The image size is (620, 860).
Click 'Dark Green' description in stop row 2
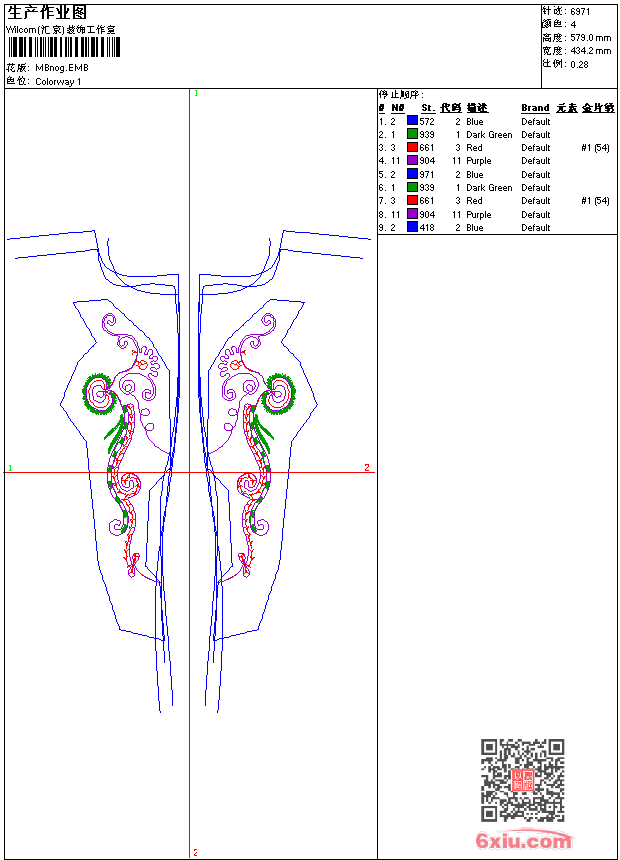tap(489, 134)
